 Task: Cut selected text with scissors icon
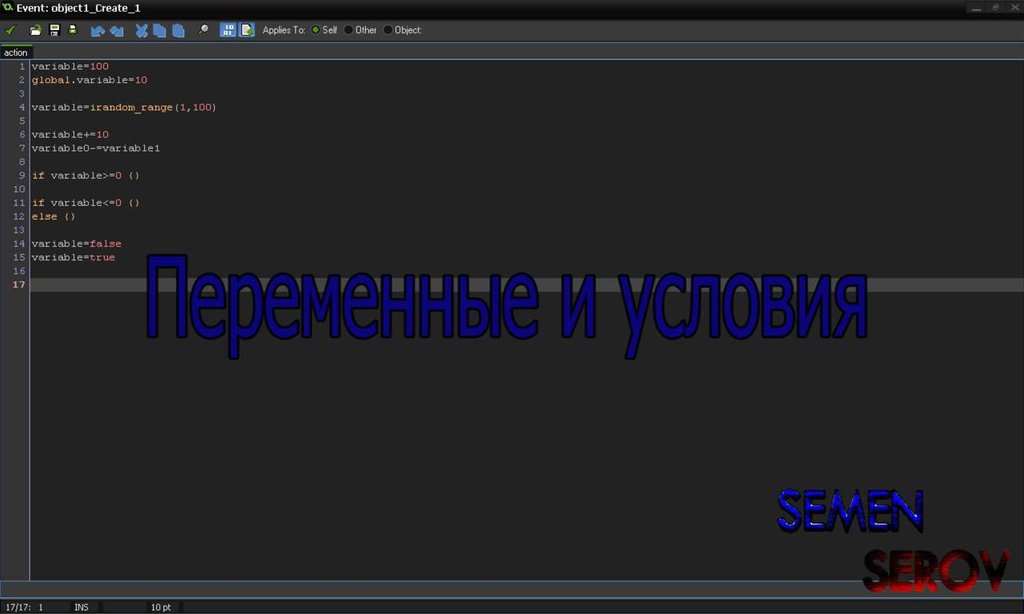[142, 30]
